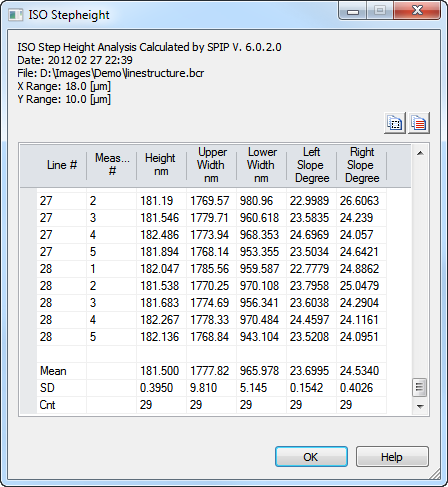Screen dimensions: 448x487
Task: Click the Lower Width nm column header
Action: point(261,166)
